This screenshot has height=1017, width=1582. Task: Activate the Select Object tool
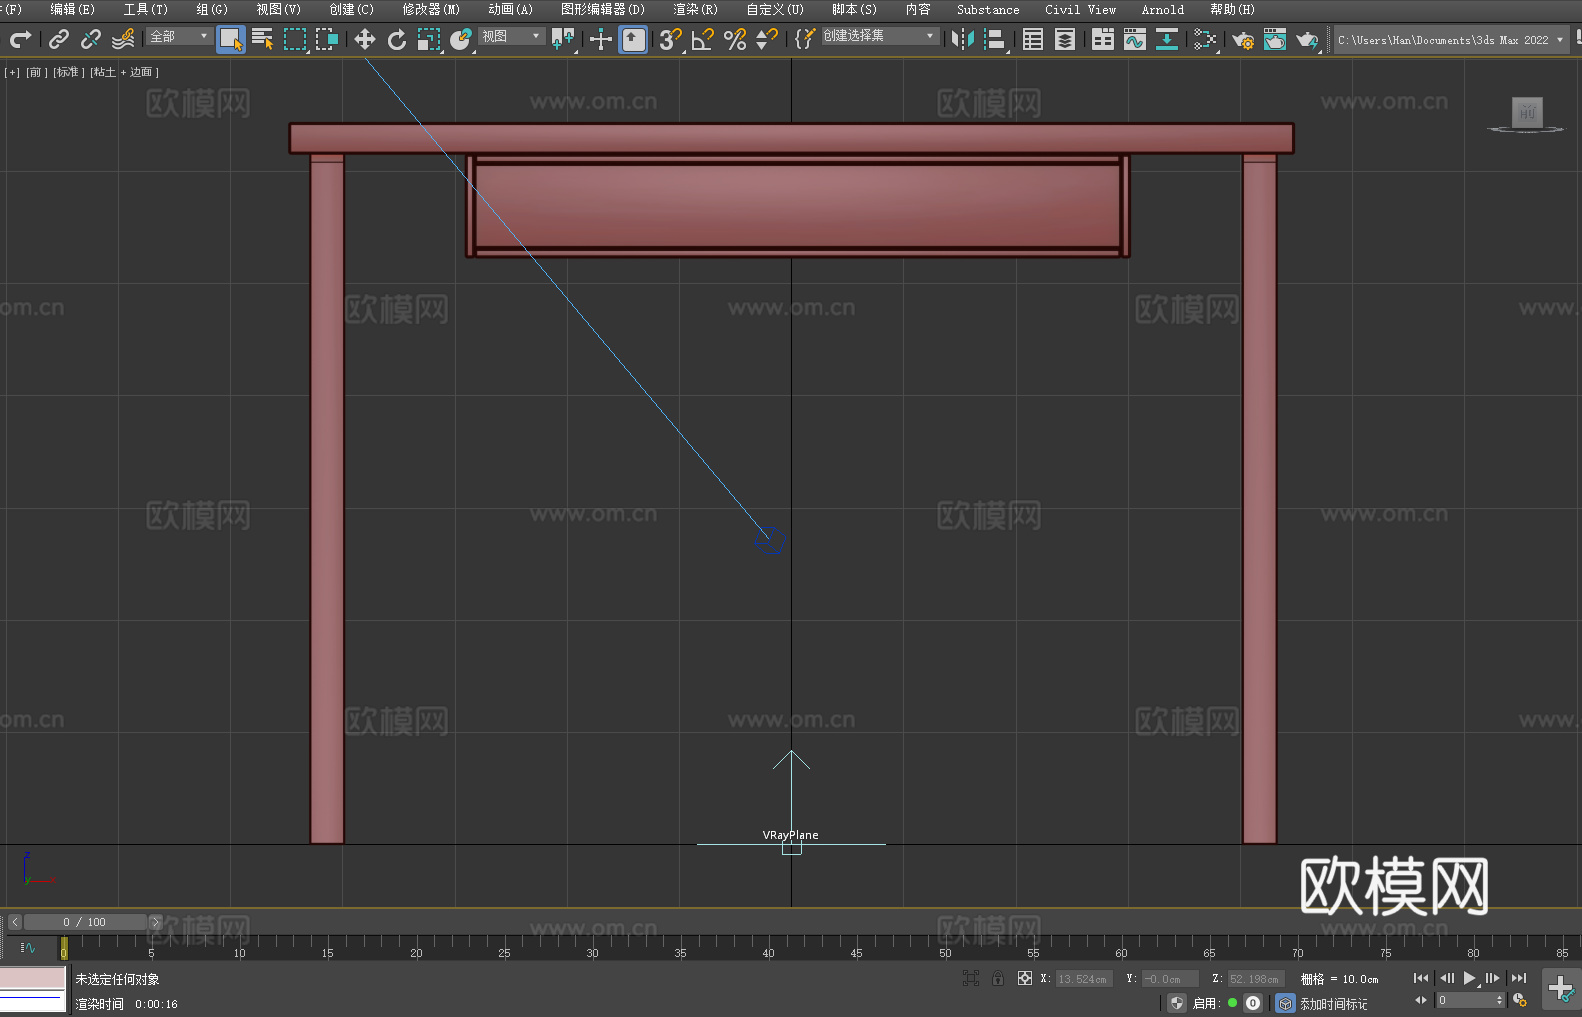pyautogui.click(x=231, y=39)
